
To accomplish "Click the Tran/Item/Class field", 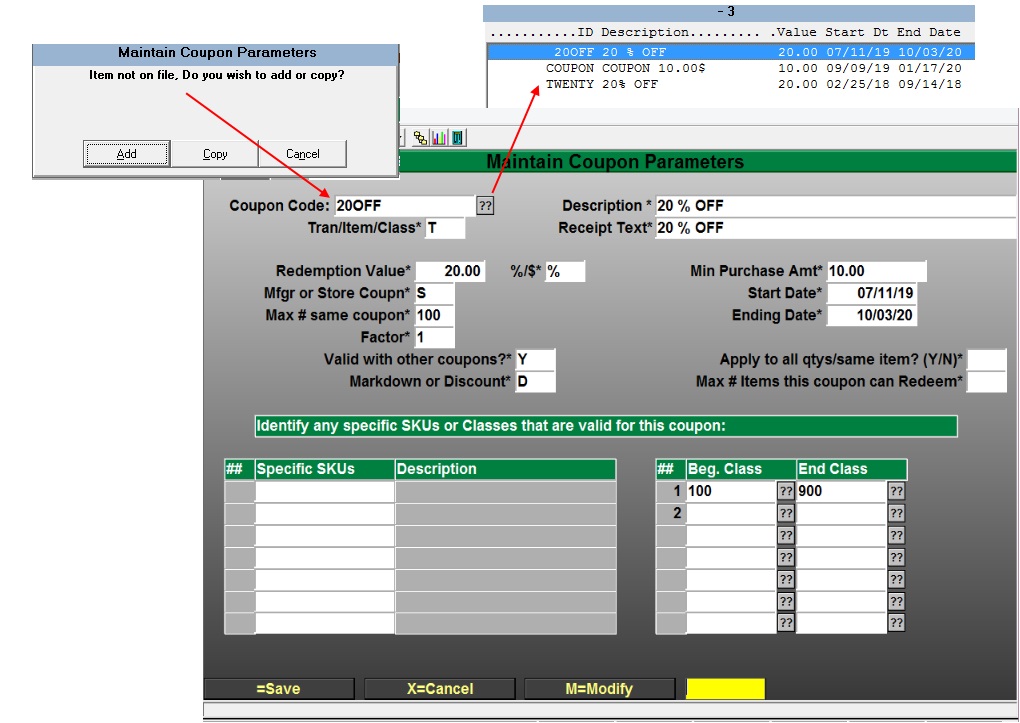I will tap(445, 228).
